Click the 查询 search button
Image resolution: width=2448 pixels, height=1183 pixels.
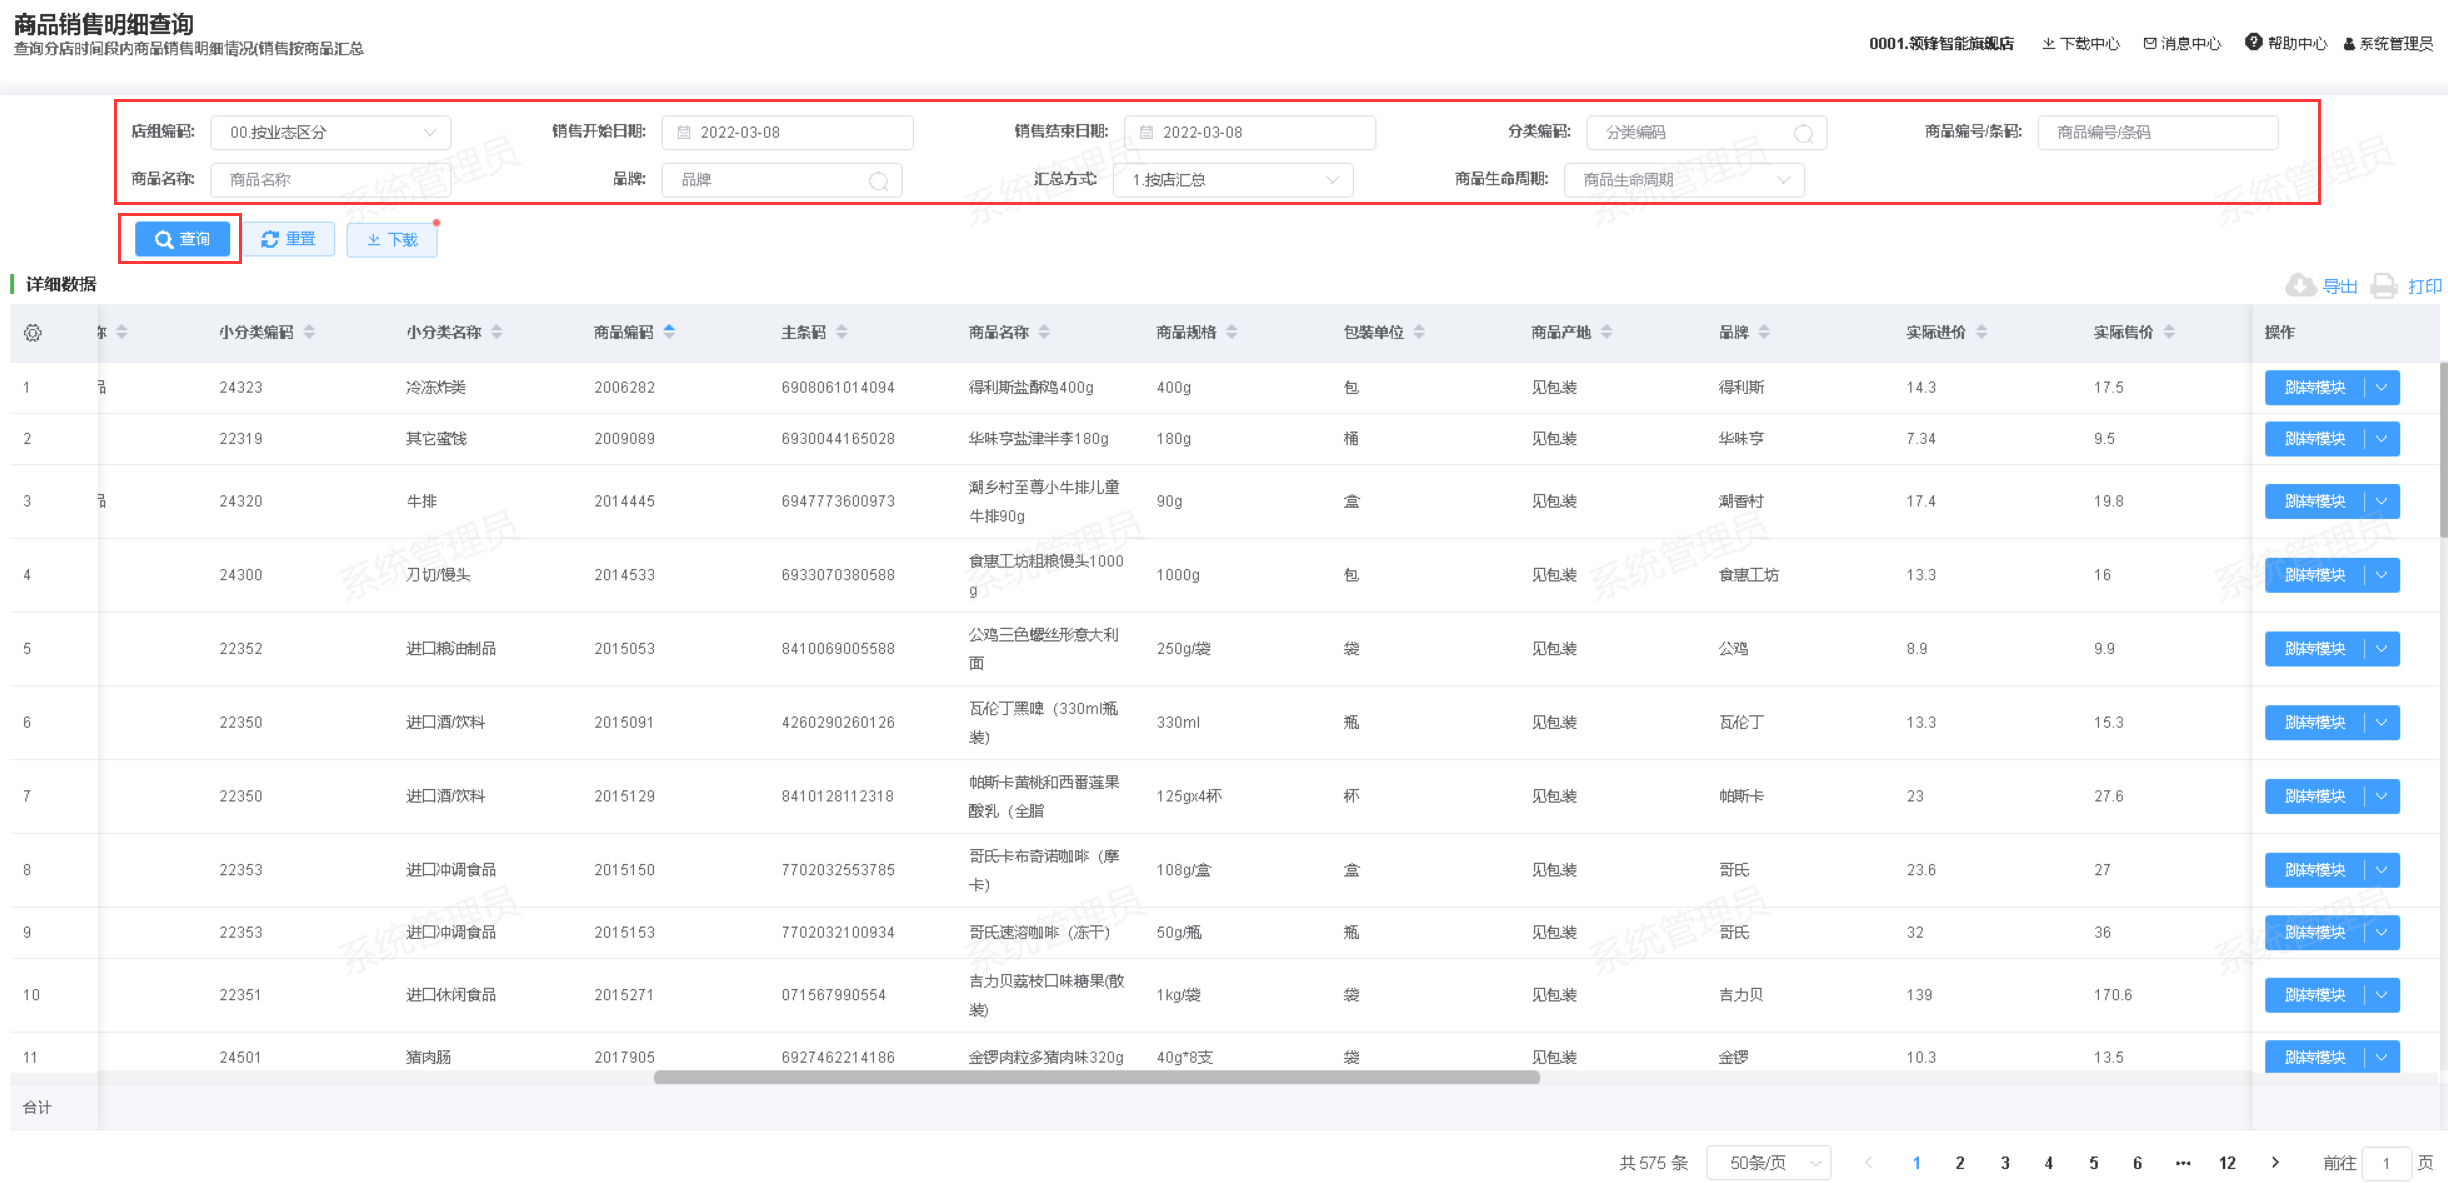point(182,239)
